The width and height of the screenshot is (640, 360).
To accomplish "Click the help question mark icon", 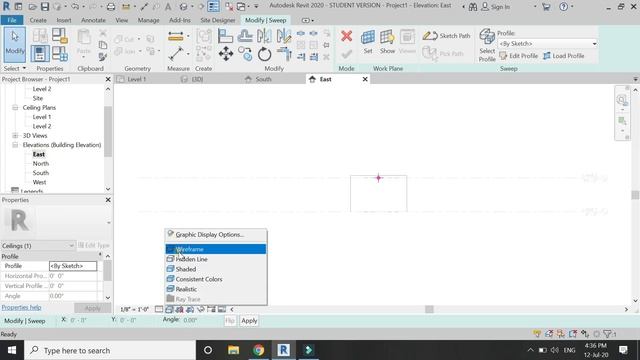I will point(563,7).
